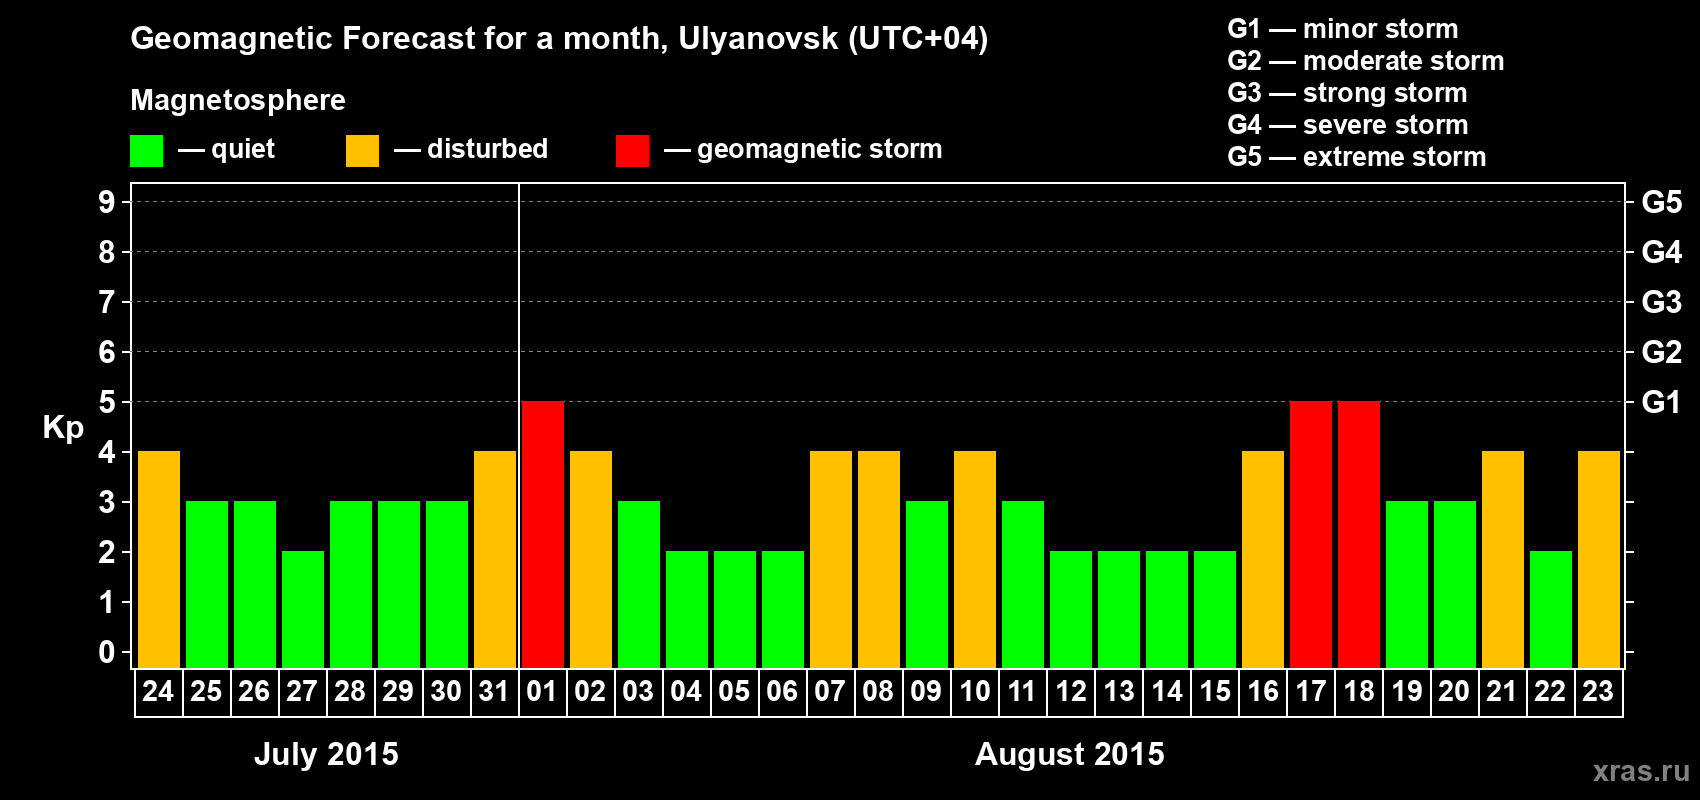Click Kp value 0 on the axis
The height and width of the screenshot is (800, 1700).
pyautogui.click(x=107, y=652)
